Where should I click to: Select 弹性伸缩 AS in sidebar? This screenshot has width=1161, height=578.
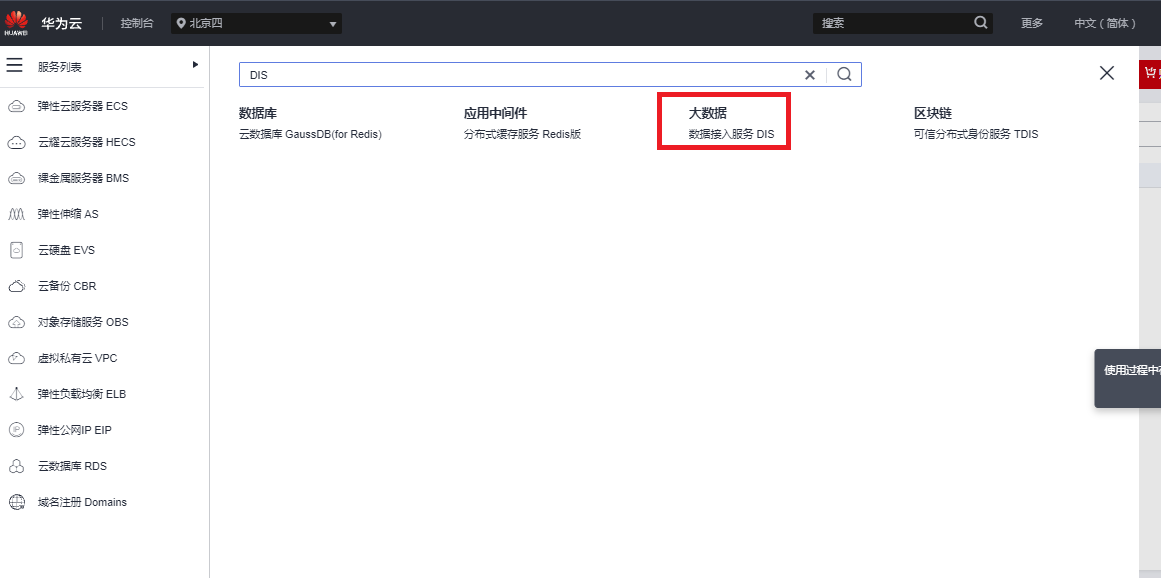[x=67, y=214]
